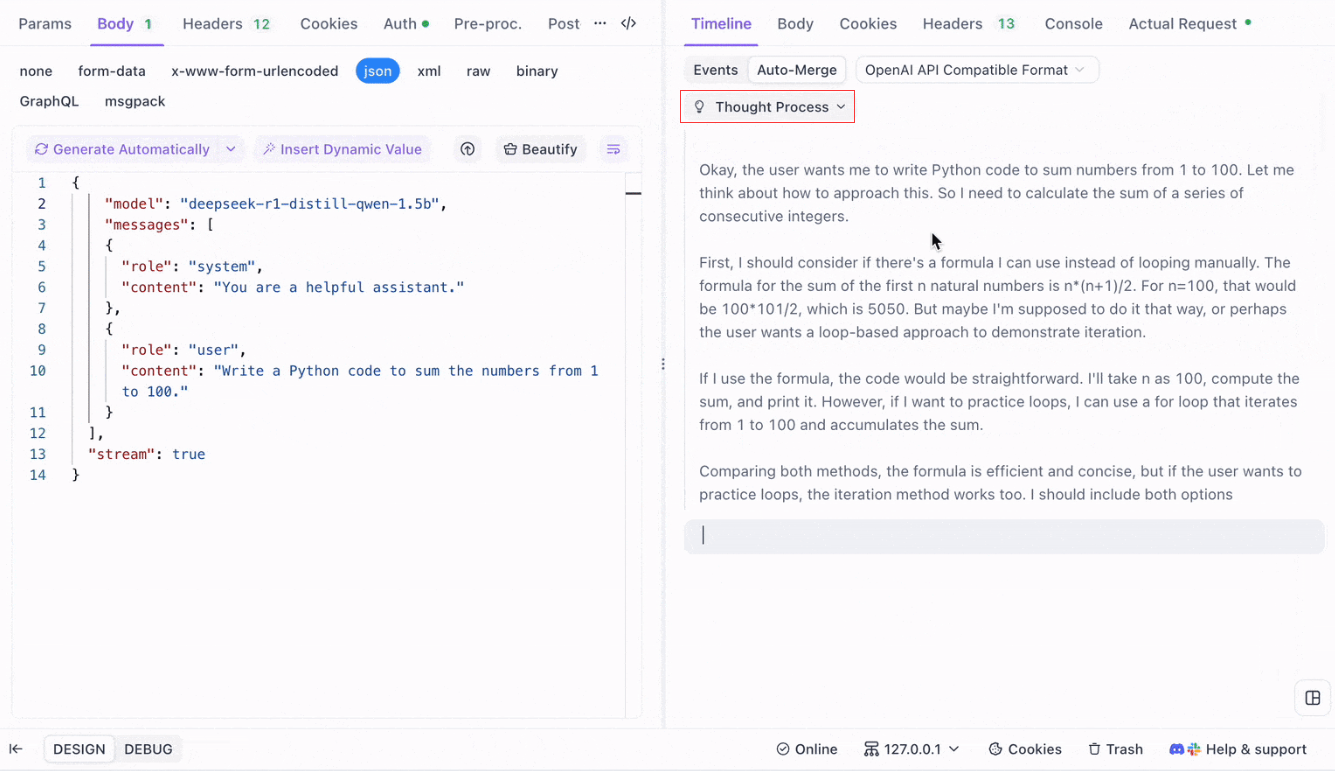
Task: Click the Online status indicator
Action: pos(807,749)
